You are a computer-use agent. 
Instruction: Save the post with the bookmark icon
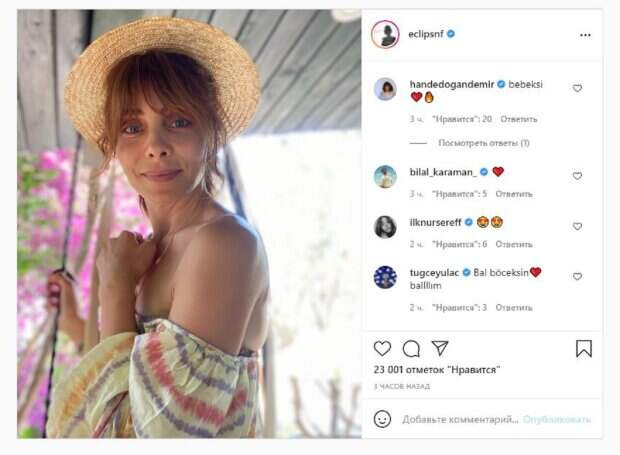tap(584, 348)
